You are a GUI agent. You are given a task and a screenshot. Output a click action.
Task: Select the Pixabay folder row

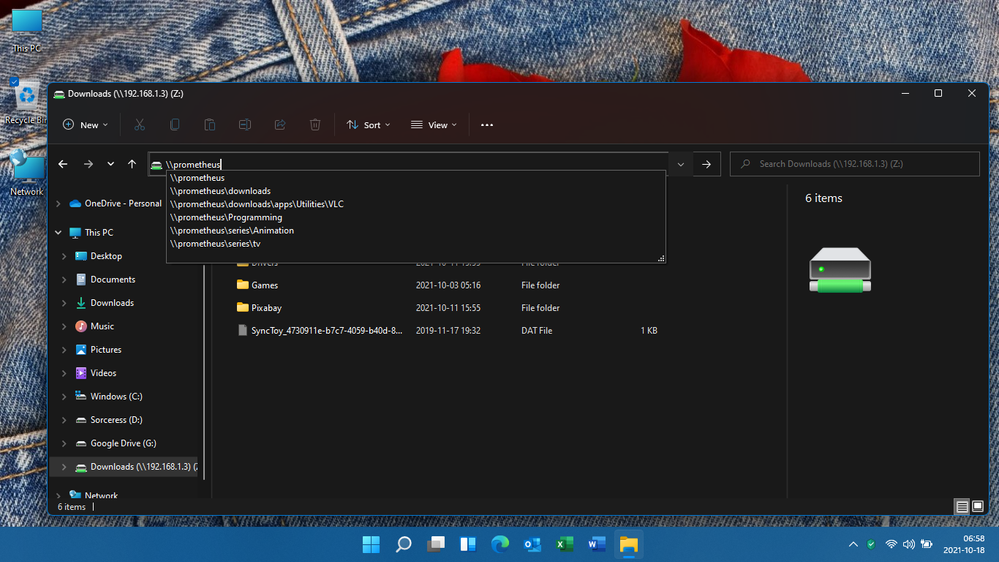coord(446,308)
